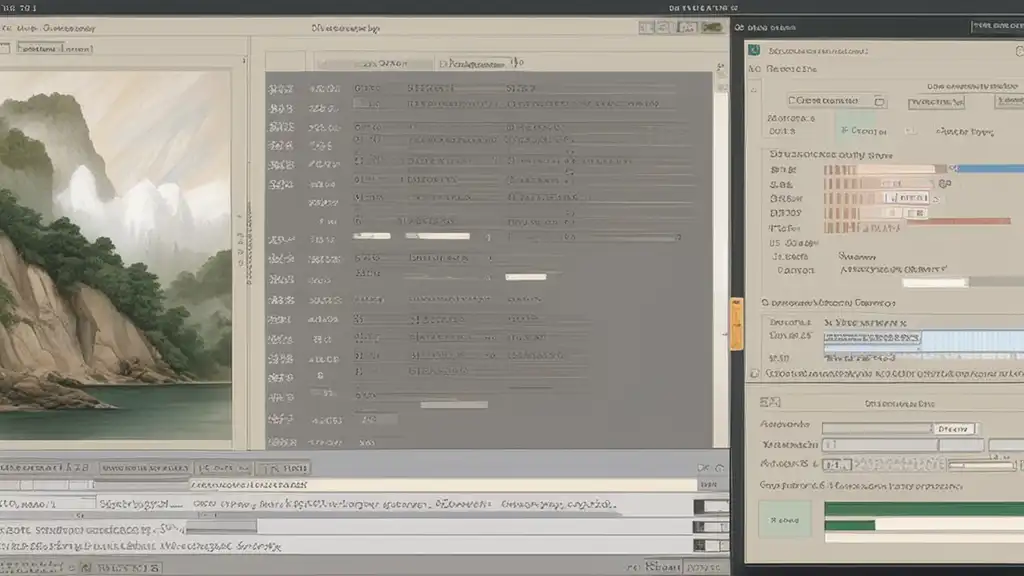
Task: Click the blue bar in the color bars list
Action: [x=990, y=168]
